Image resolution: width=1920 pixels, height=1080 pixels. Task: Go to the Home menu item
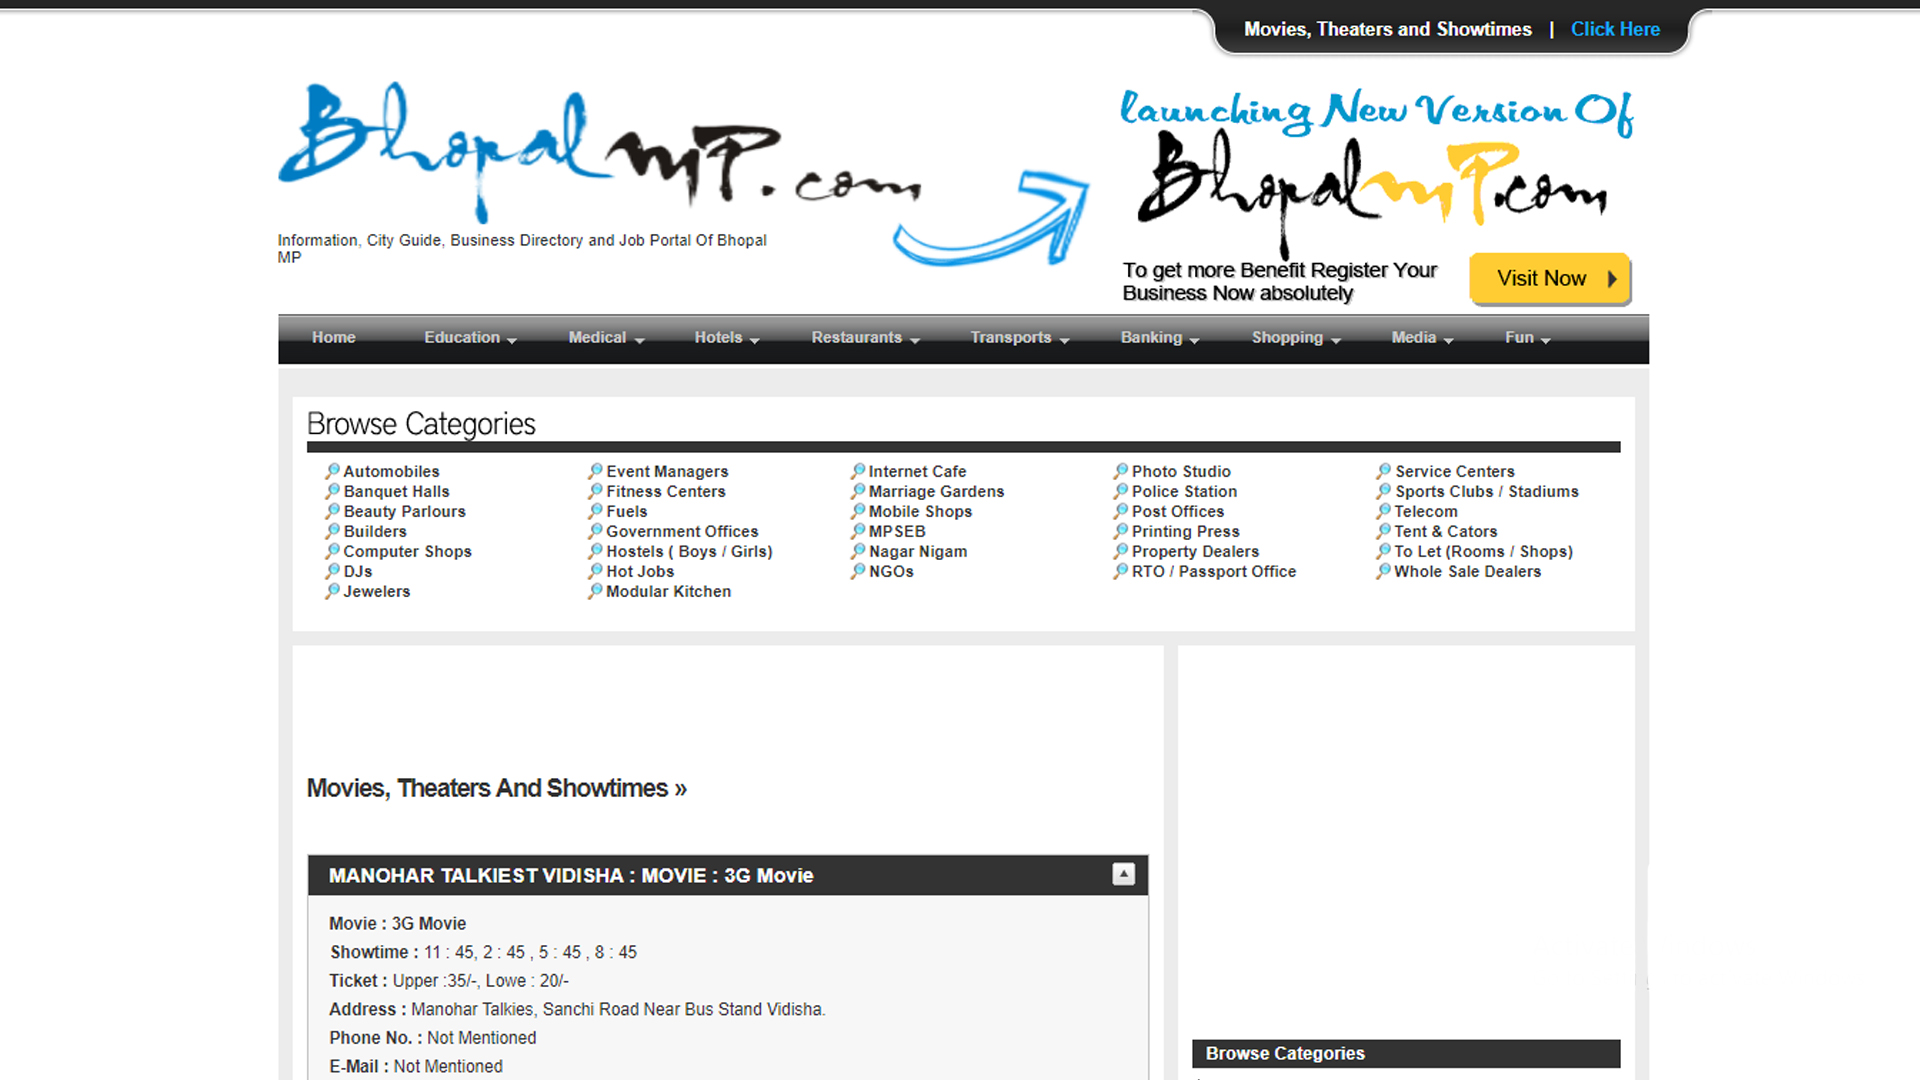pos(334,338)
